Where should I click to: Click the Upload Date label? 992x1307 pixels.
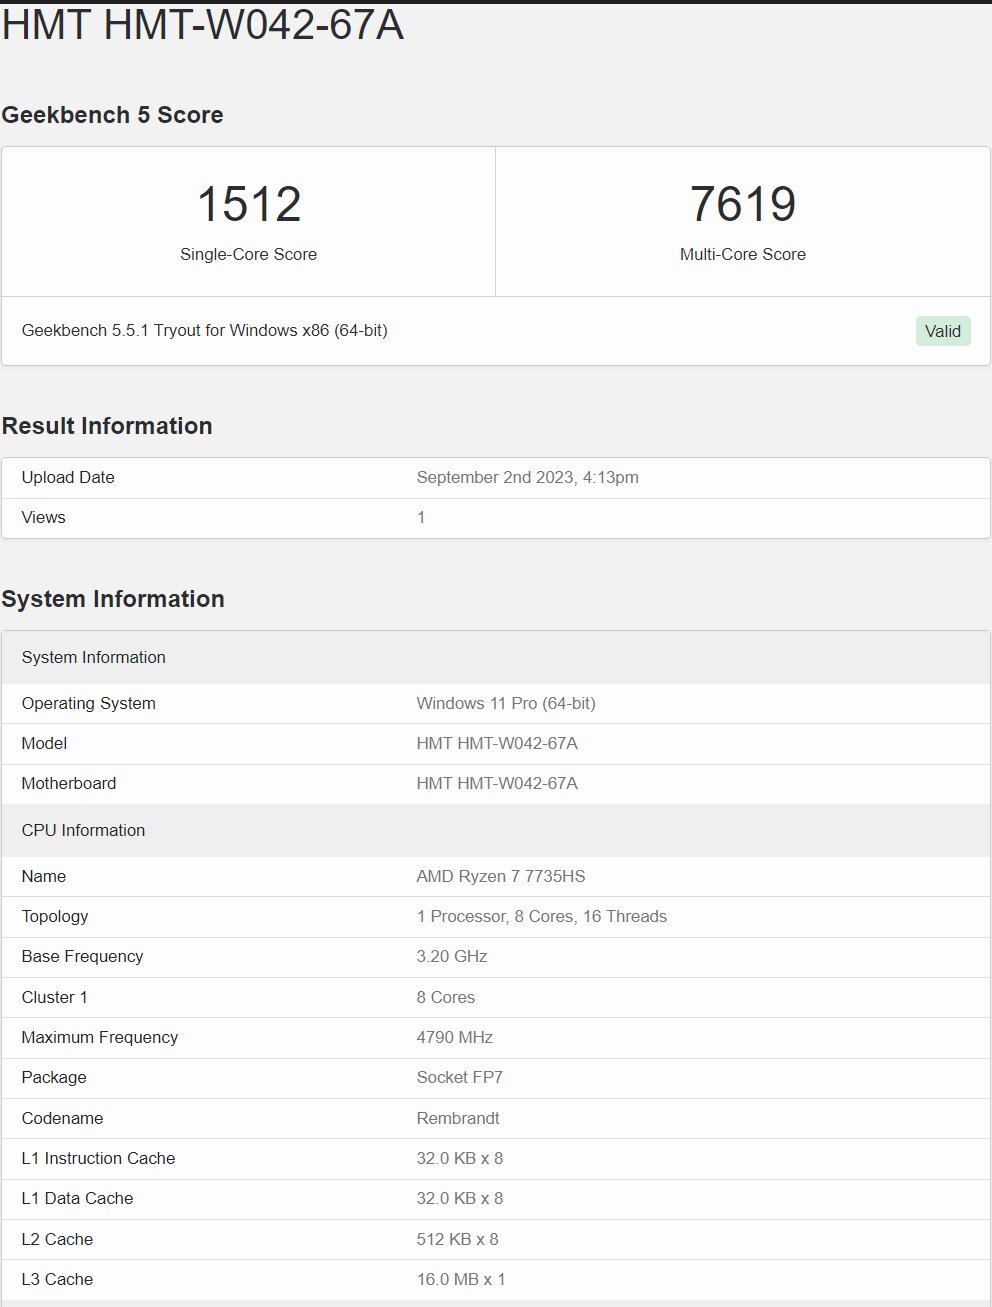(68, 477)
